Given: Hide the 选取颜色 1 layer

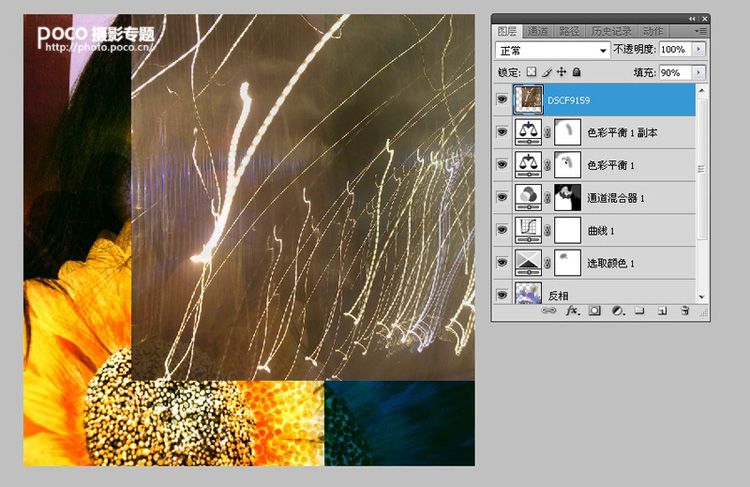Looking at the screenshot, I should [x=502, y=262].
